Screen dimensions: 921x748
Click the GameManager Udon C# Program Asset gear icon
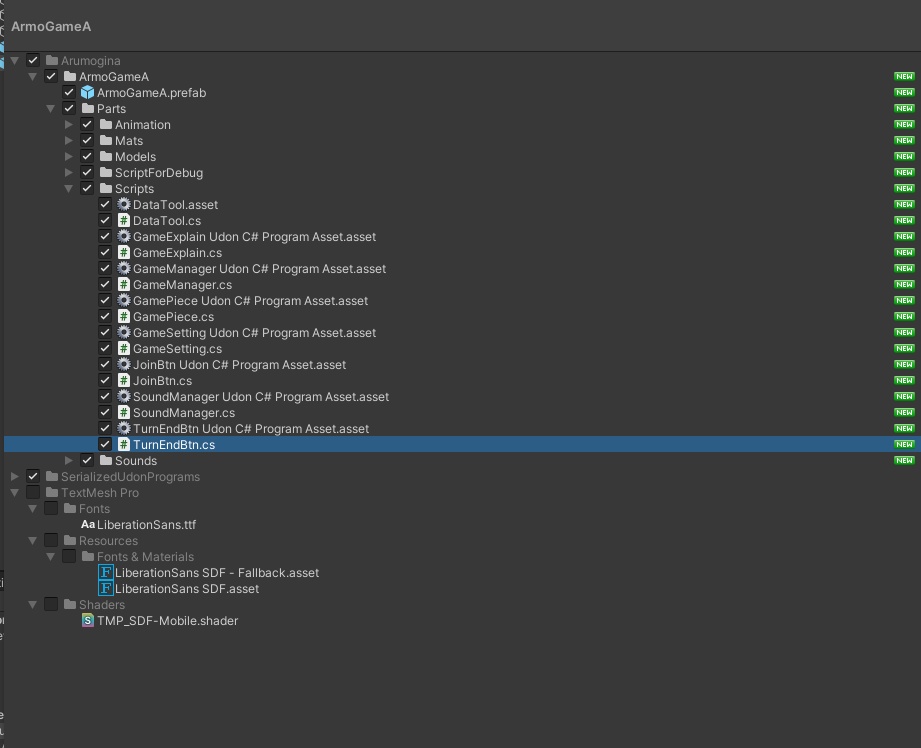click(x=123, y=269)
